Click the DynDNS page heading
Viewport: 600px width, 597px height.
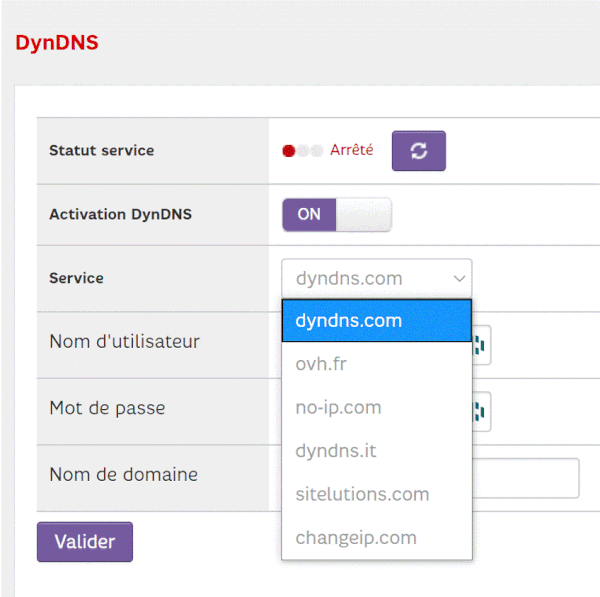pos(57,43)
